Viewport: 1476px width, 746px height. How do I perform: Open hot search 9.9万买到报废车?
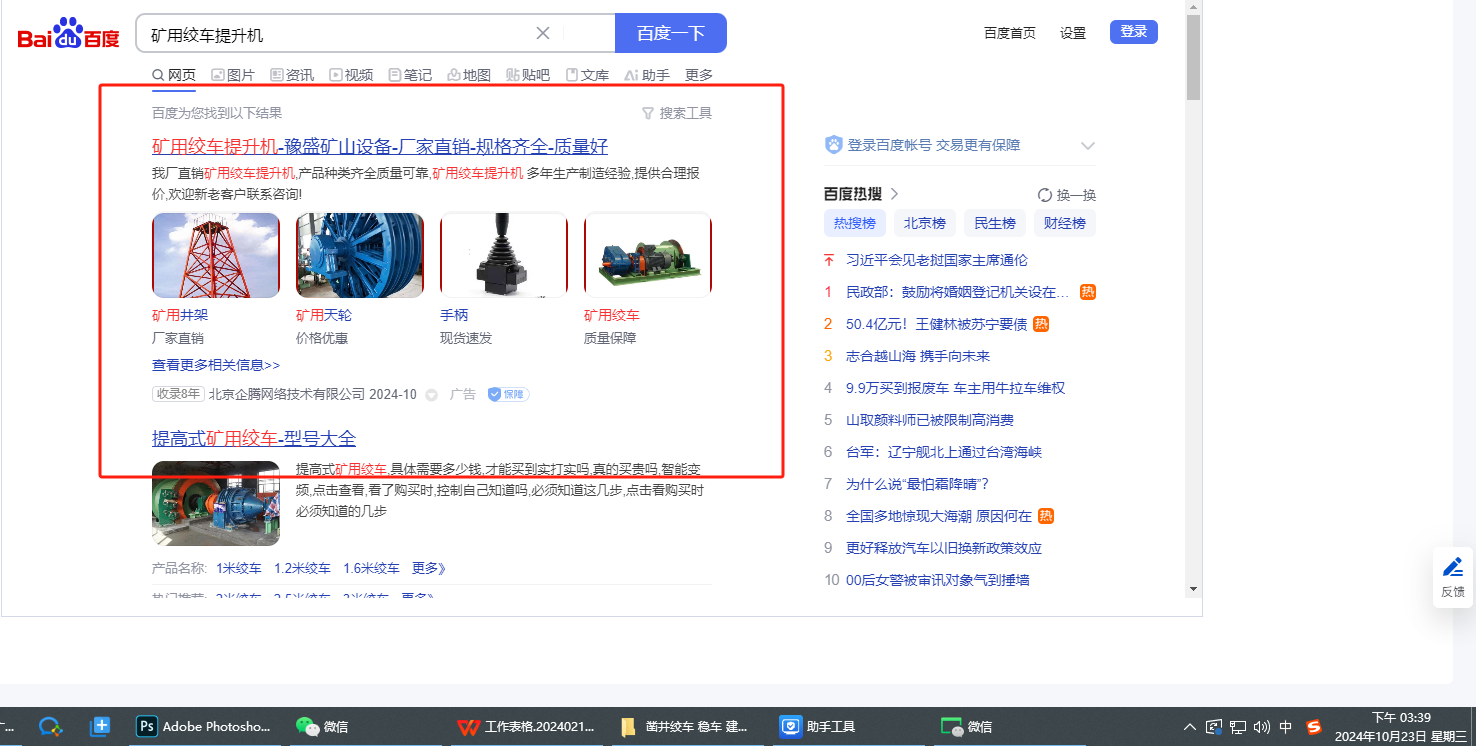point(955,388)
